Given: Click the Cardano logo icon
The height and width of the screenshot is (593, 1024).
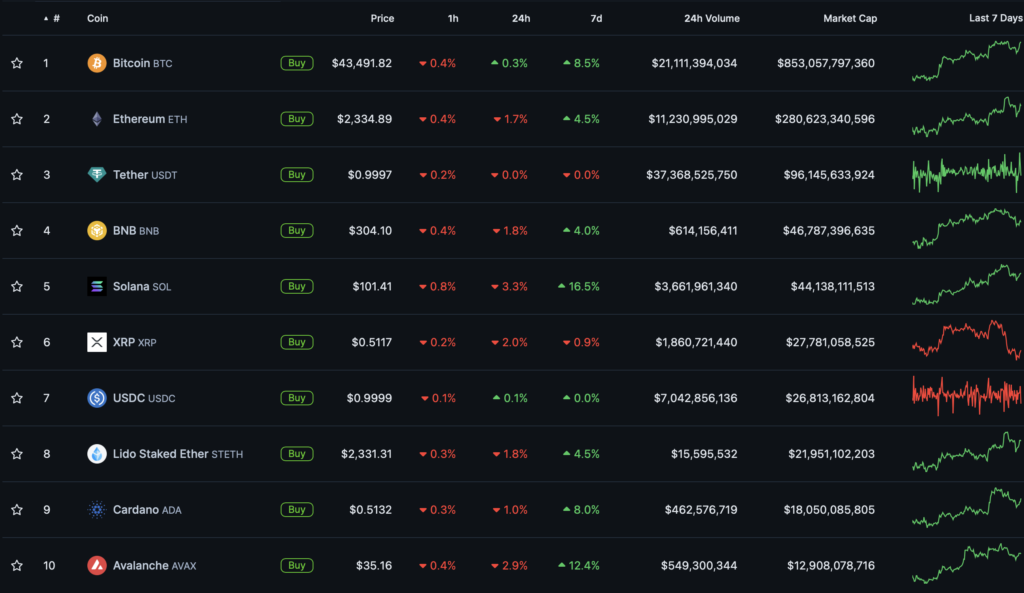Looking at the screenshot, I should pyautogui.click(x=97, y=510).
